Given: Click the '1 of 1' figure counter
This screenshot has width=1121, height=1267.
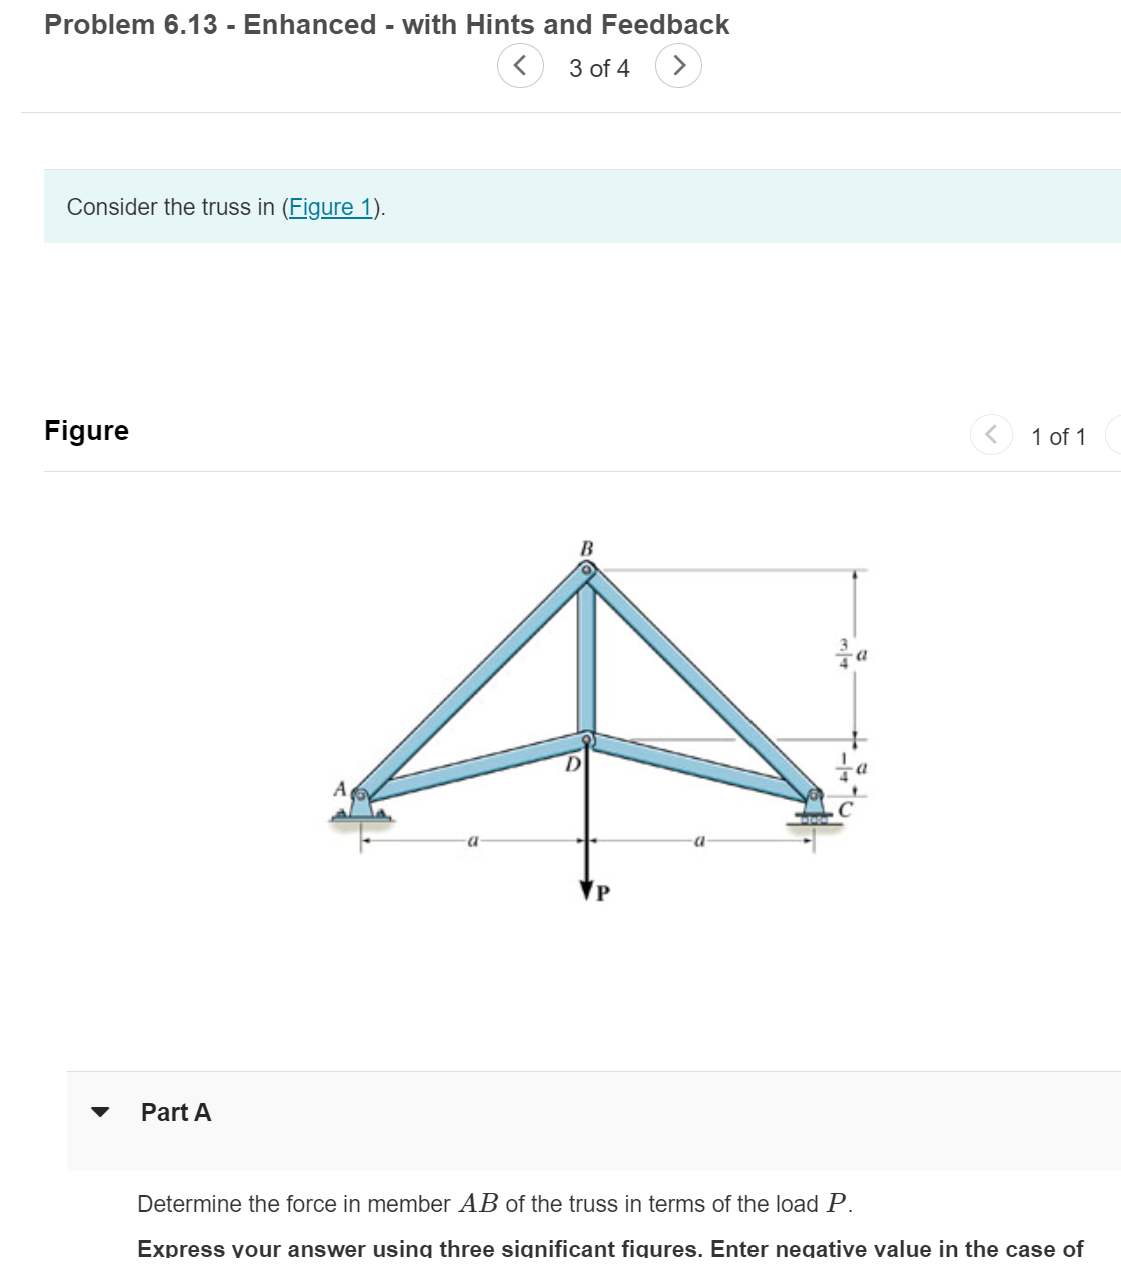Looking at the screenshot, I should pos(1059,436).
